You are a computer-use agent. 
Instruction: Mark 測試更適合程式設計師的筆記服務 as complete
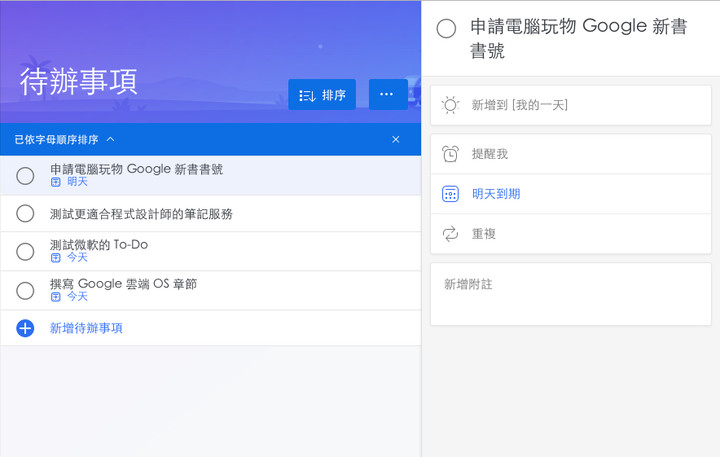click(x=25, y=214)
